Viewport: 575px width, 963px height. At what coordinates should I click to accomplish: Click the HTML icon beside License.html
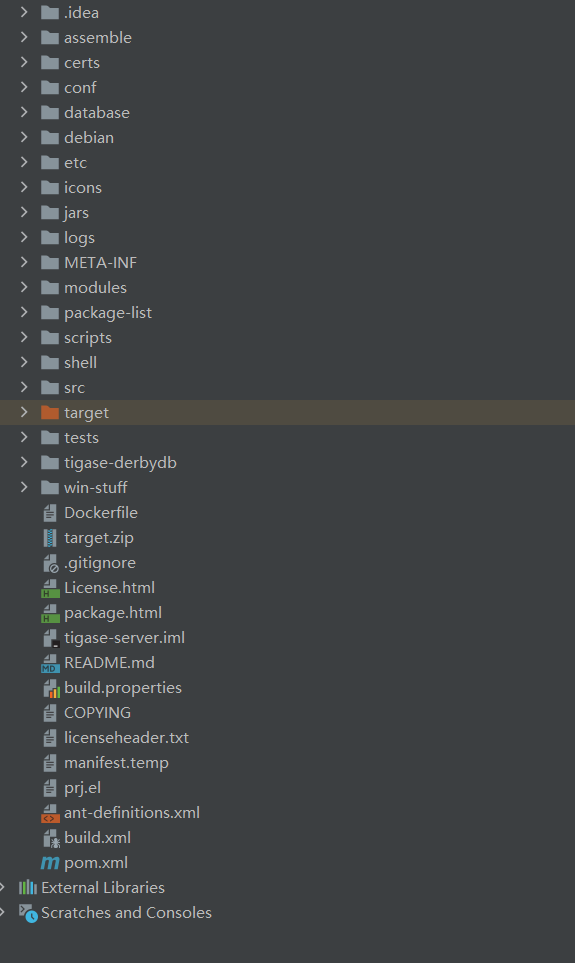click(50, 588)
